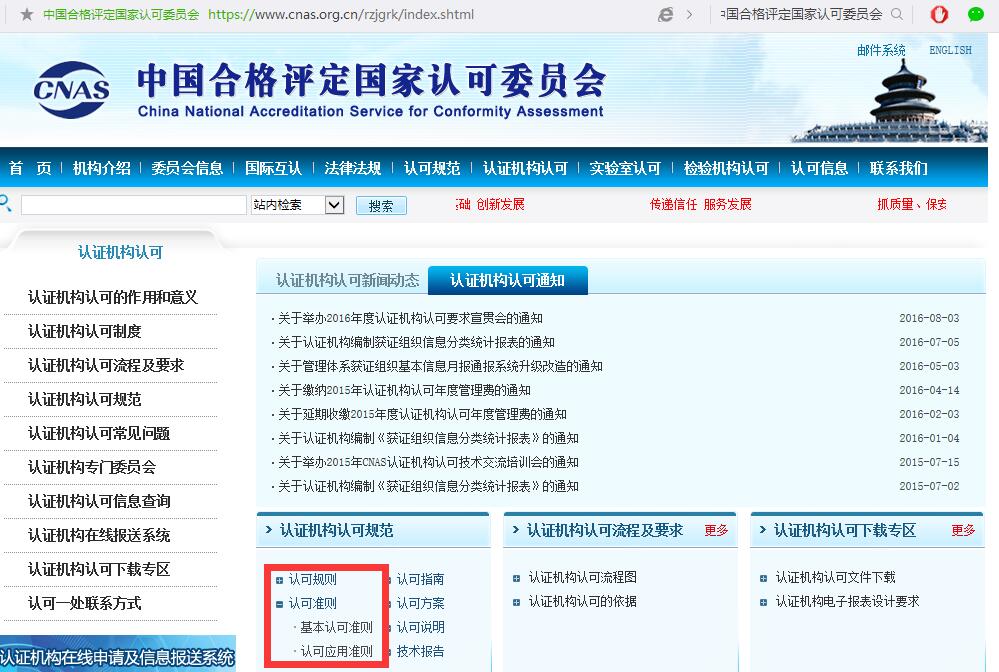
Task: Open the 2016年度认证机构认可要求宣贯会 notice
Action: (x=410, y=318)
